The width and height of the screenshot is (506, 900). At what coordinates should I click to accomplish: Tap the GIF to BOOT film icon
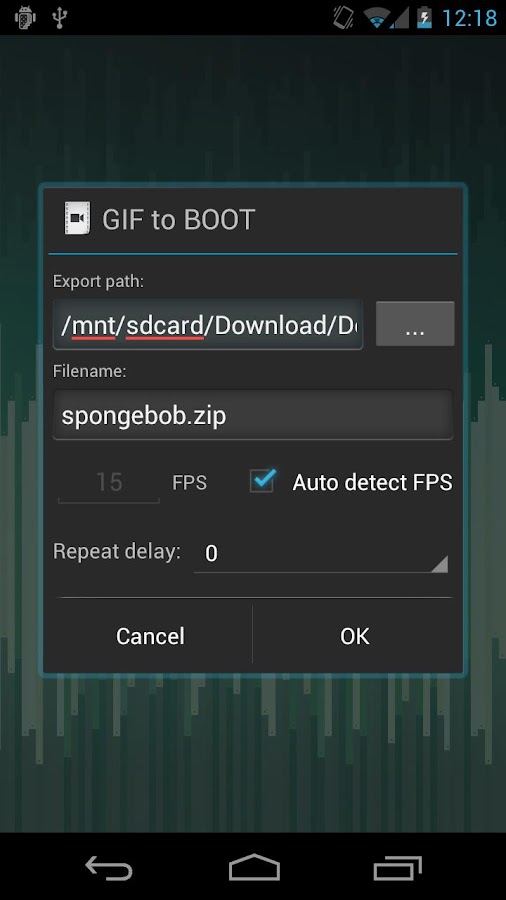(x=77, y=218)
